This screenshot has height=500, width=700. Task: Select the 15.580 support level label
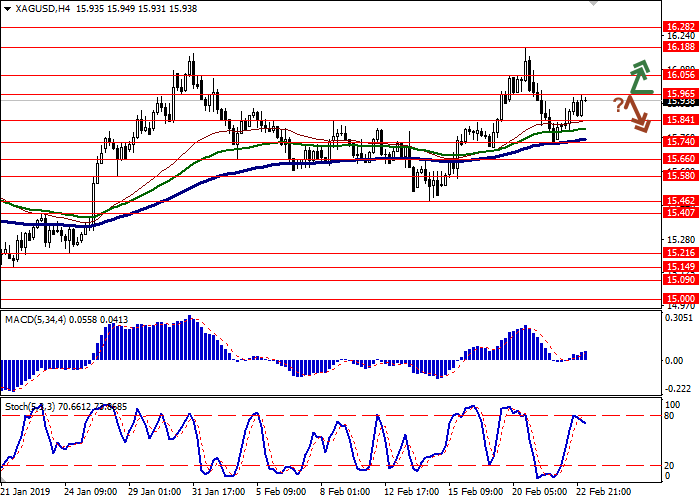tap(679, 175)
